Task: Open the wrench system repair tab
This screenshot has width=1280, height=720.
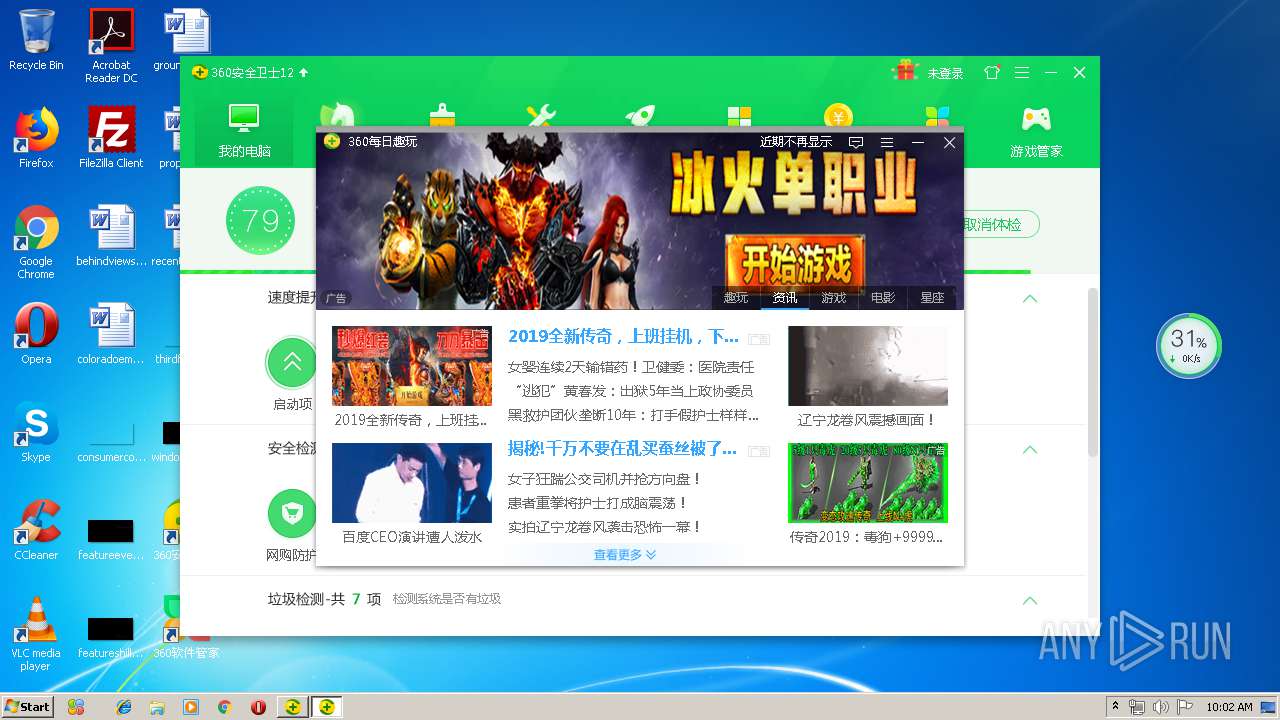Action: 541,114
